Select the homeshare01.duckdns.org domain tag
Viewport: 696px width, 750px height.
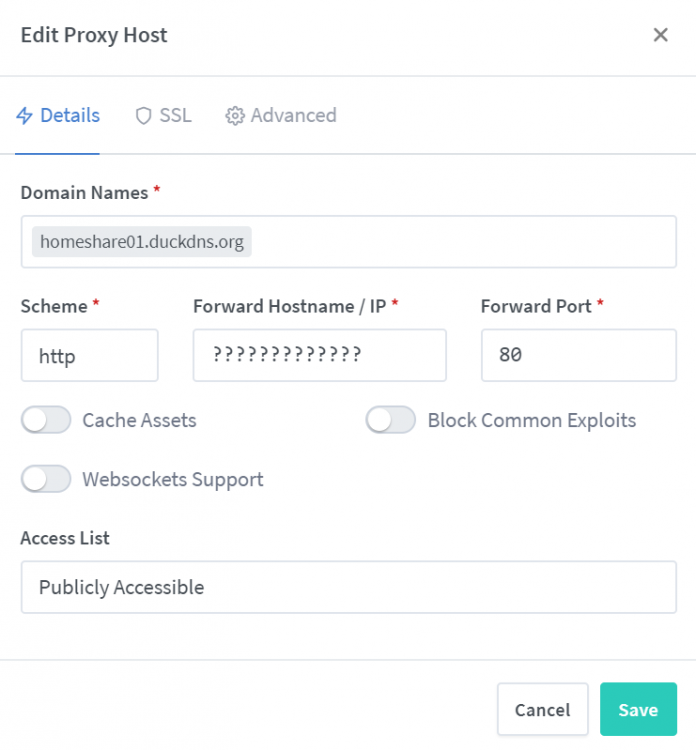tap(142, 242)
